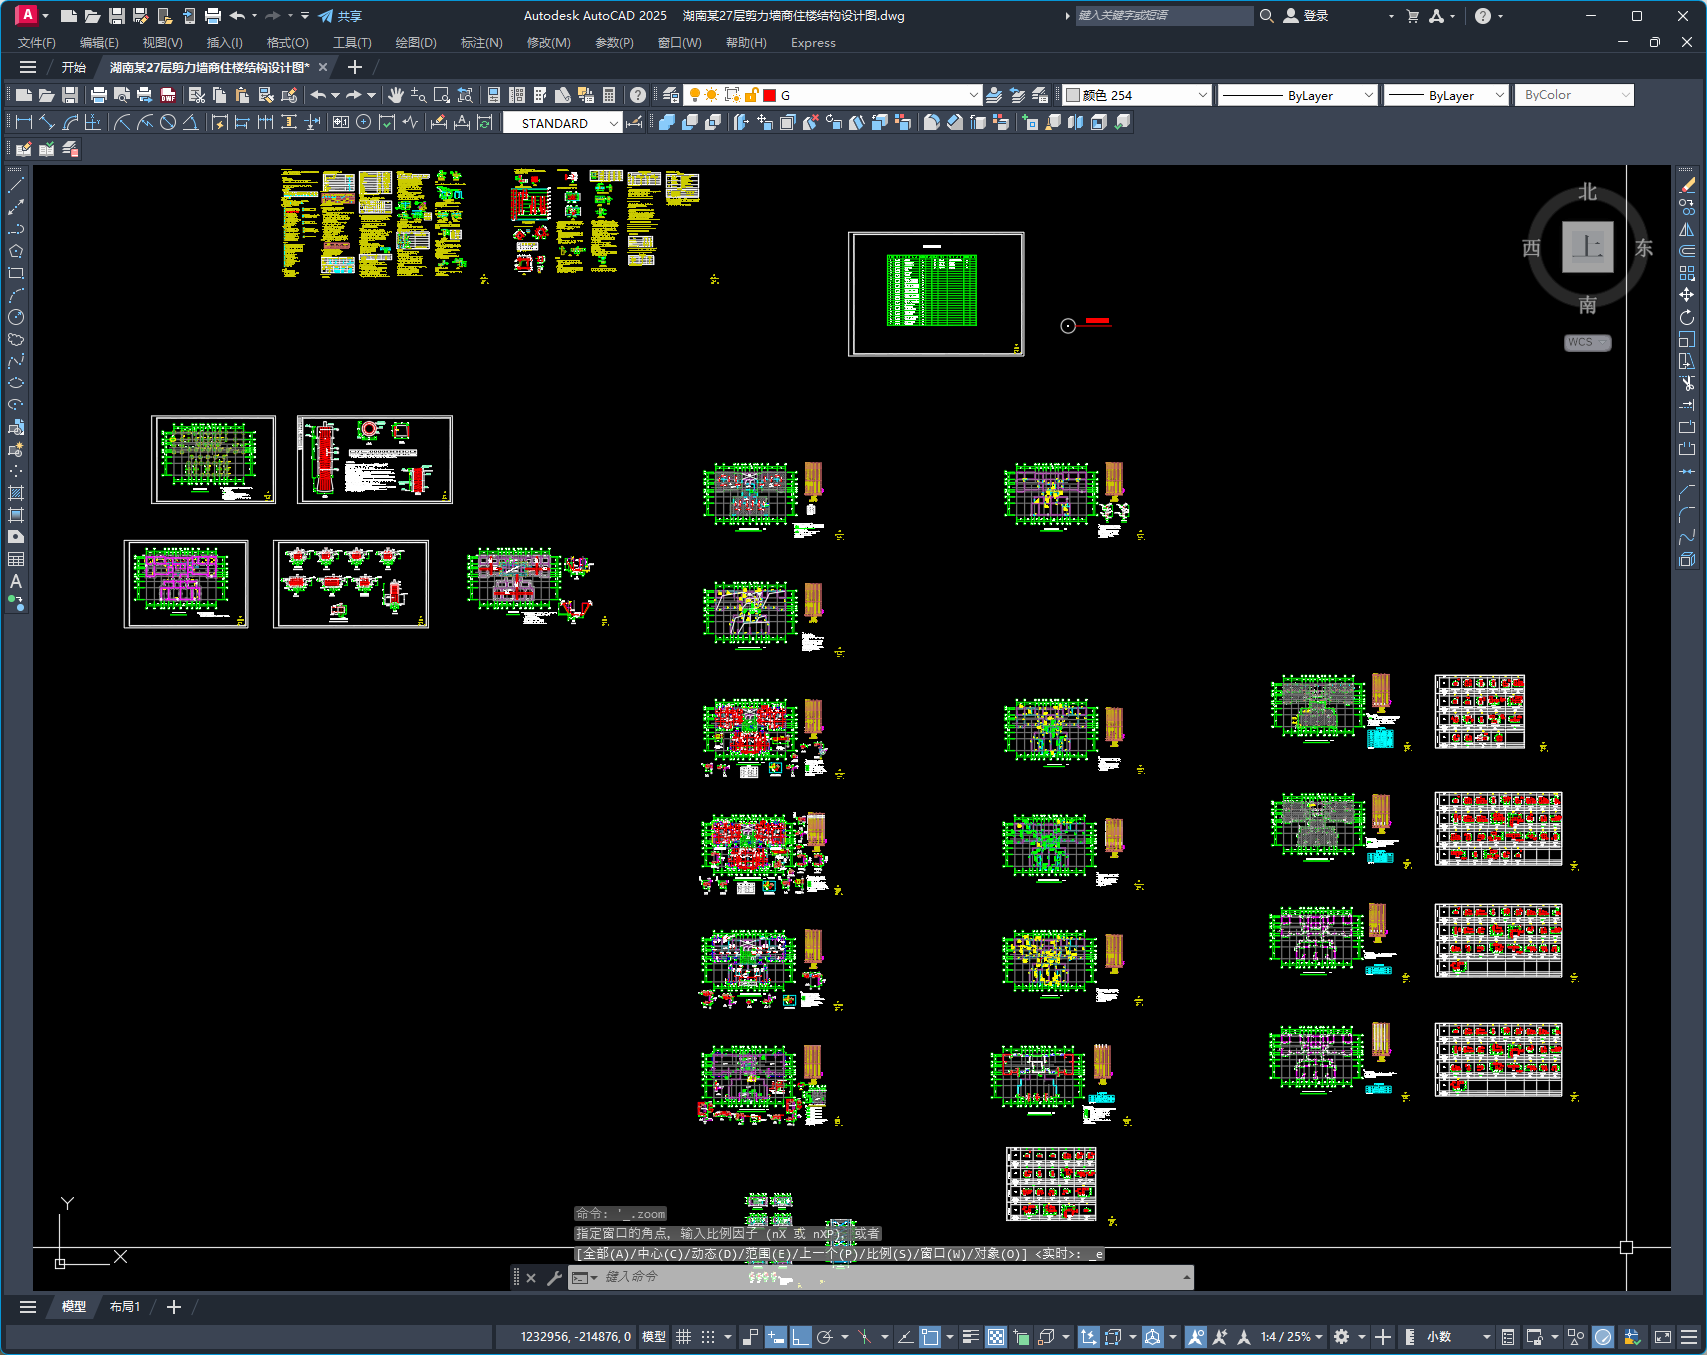Viewport: 1707px width, 1355px height.
Task: Click the Trim tool in right toolbar
Action: click(1687, 383)
